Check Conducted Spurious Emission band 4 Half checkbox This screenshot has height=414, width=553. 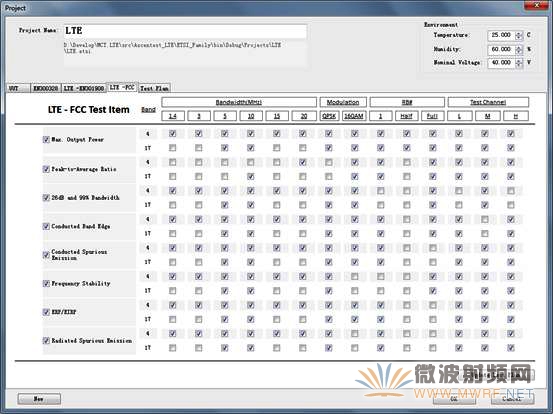point(407,248)
